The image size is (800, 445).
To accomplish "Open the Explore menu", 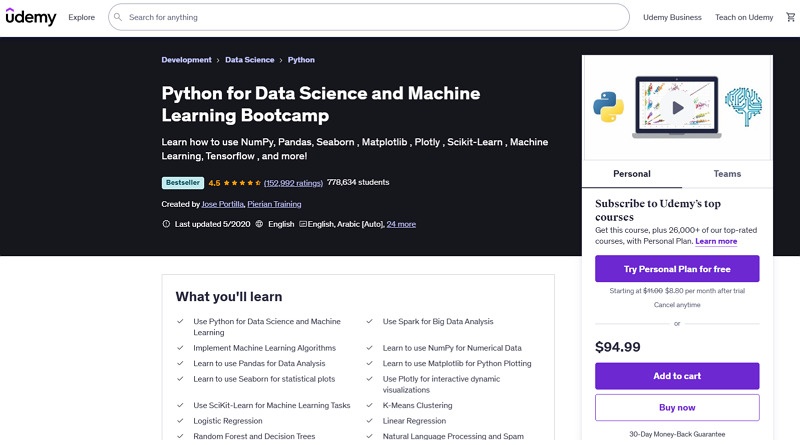I will point(82,17).
